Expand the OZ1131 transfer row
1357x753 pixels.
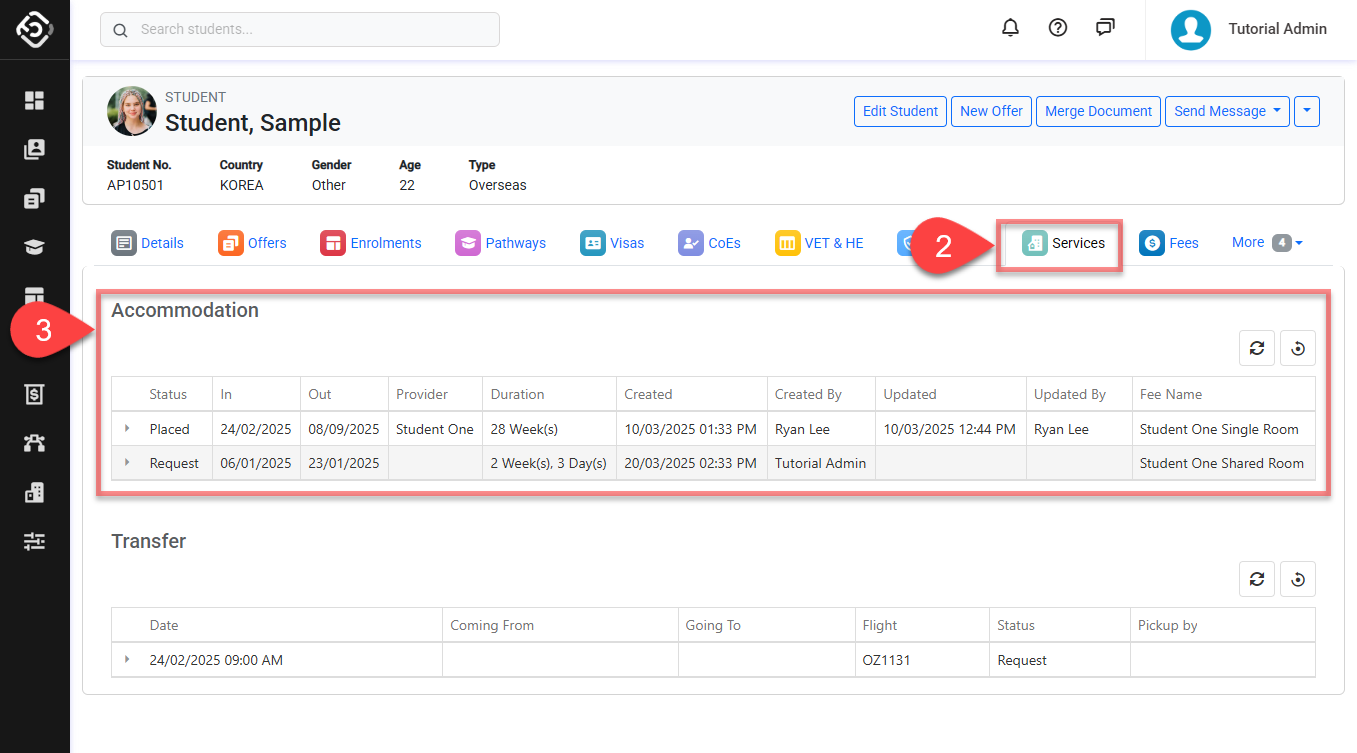coord(127,660)
